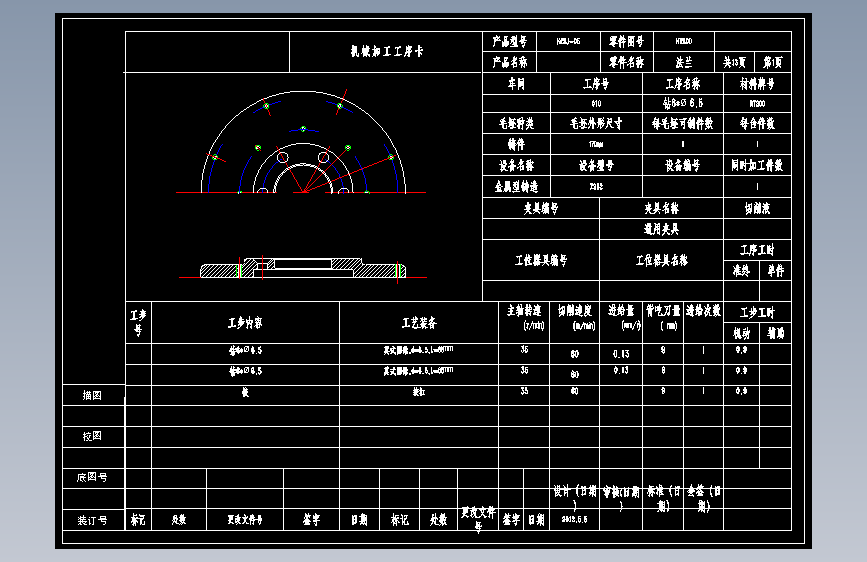Image resolution: width=867 pixels, height=562 pixels.
Task: Select the 工步内容 column header
Action: tap(245, 323)
